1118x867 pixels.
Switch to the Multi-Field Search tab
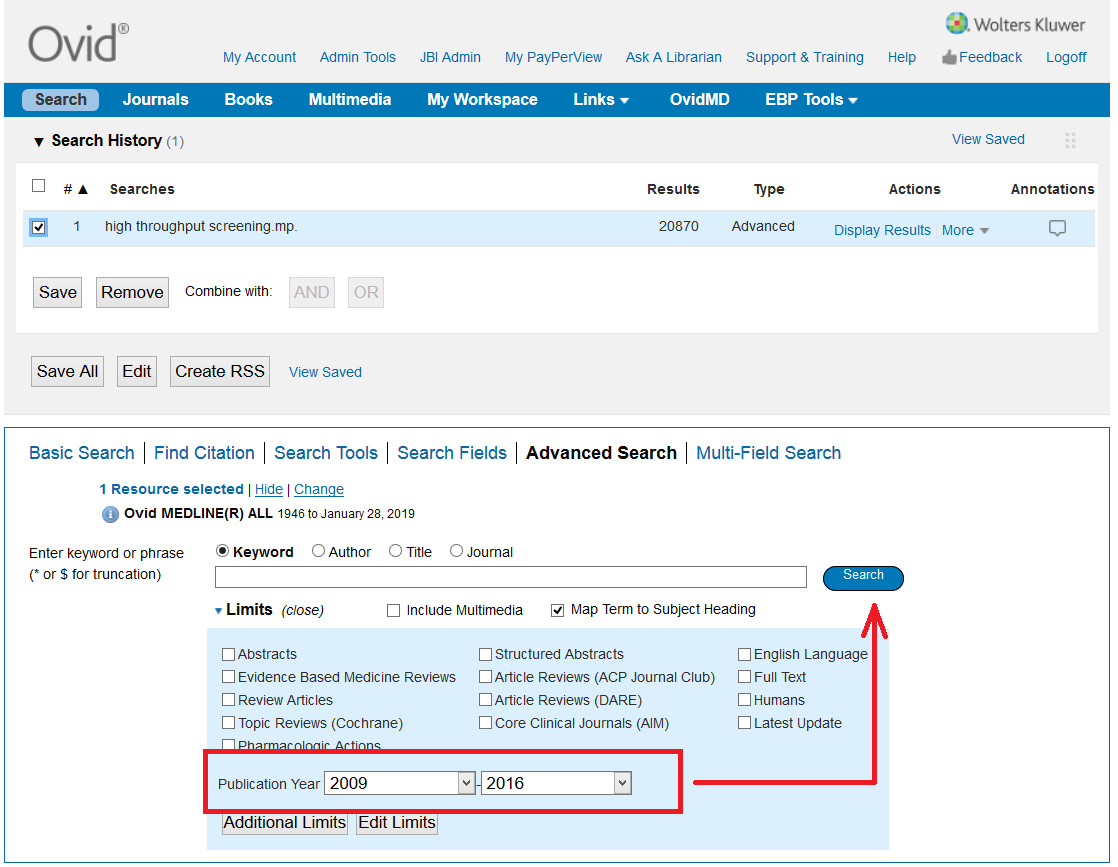pyautogui.click(x=768, y=453)
